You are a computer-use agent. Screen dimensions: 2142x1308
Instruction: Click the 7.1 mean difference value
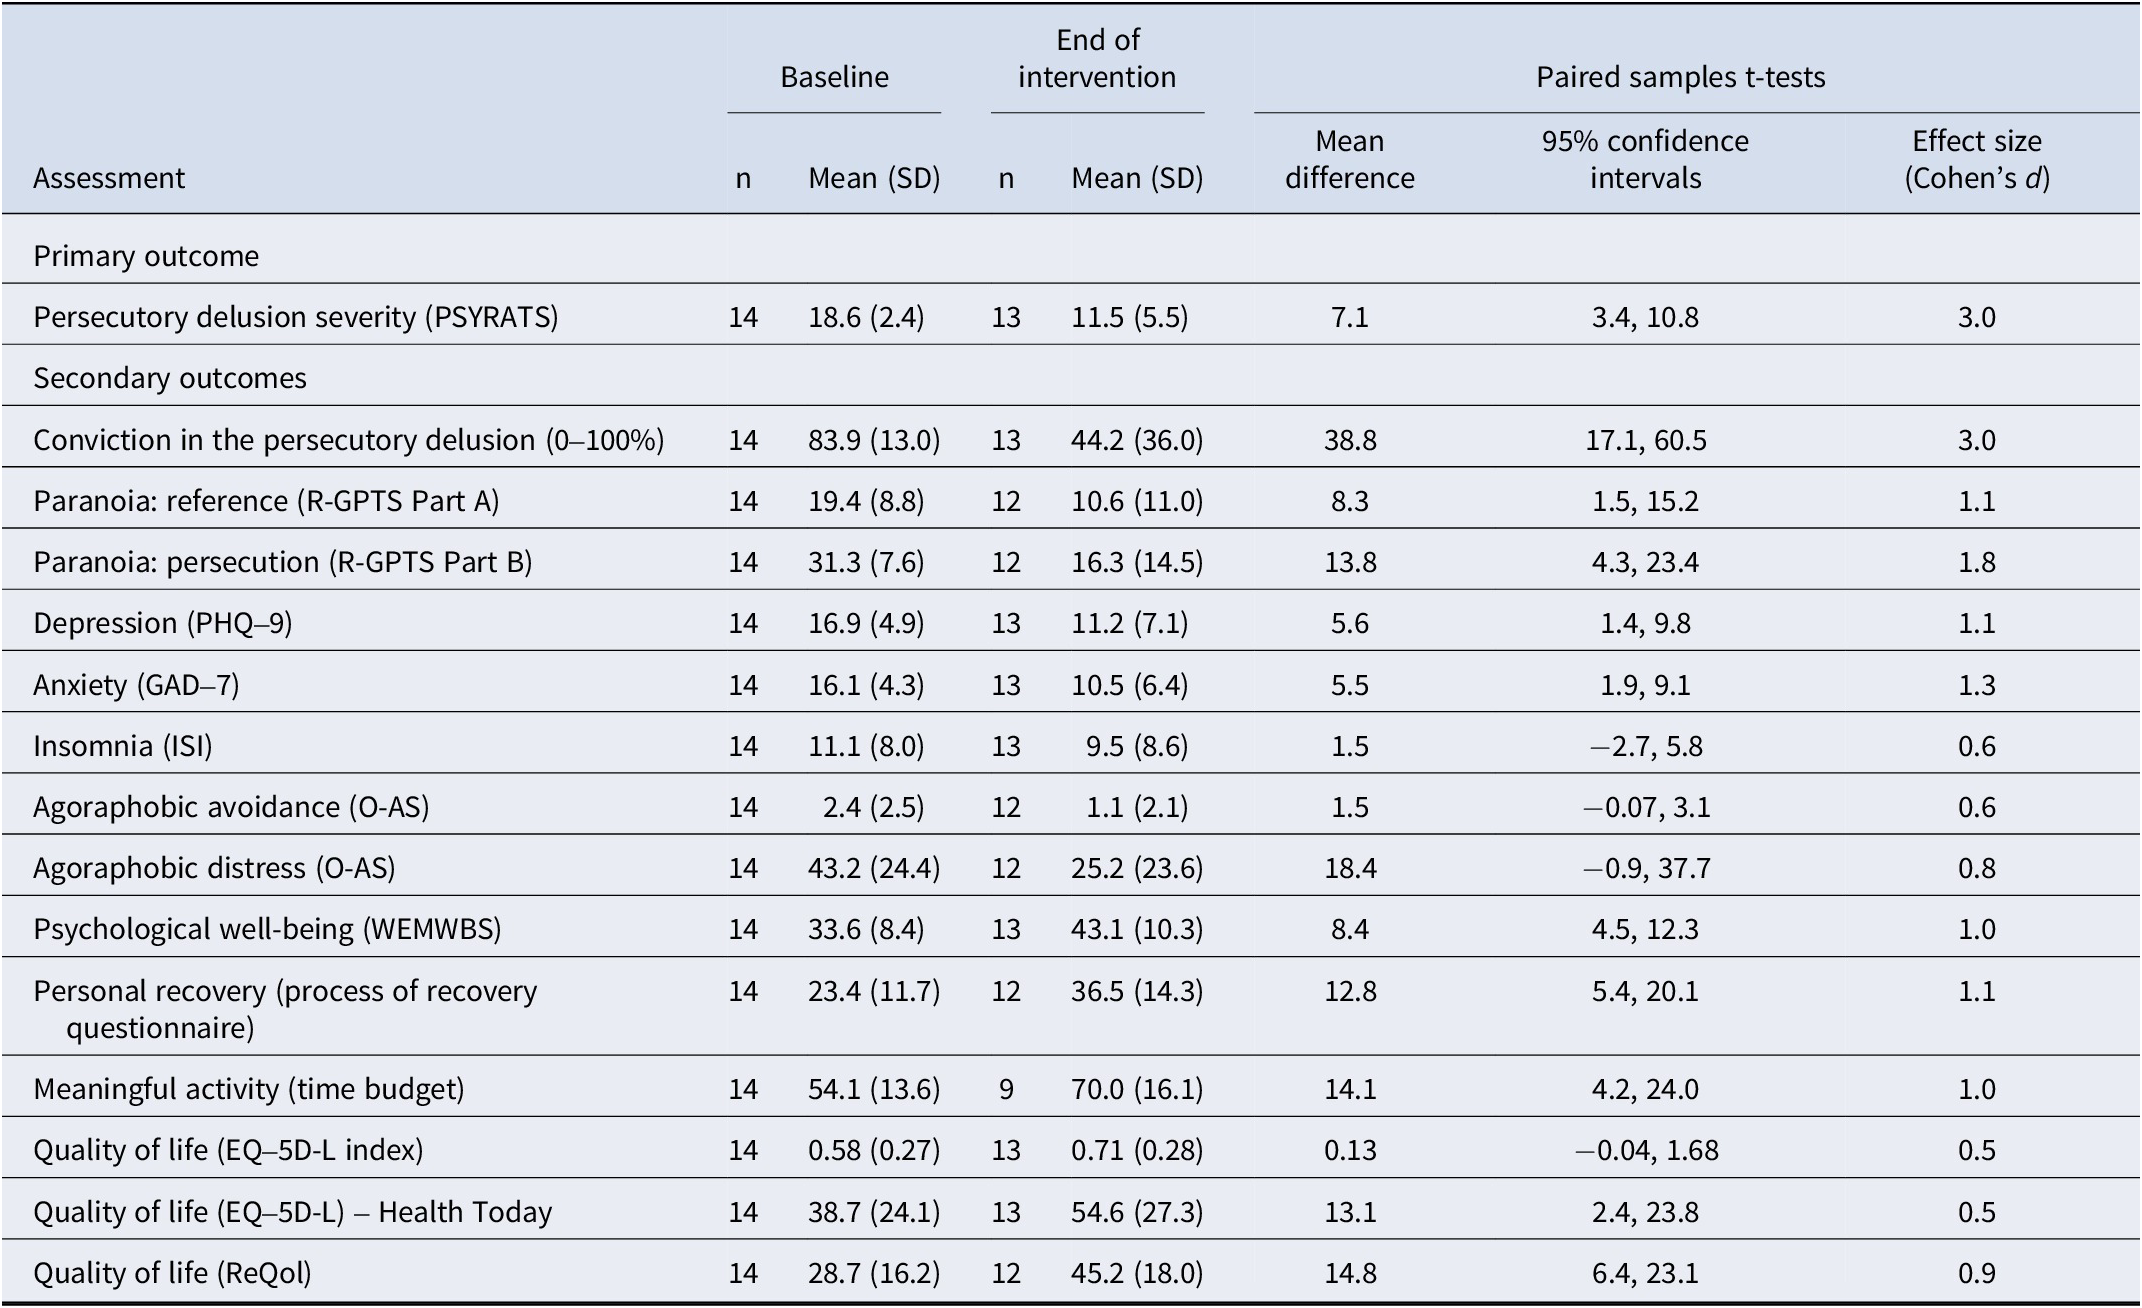point(1349,318)
